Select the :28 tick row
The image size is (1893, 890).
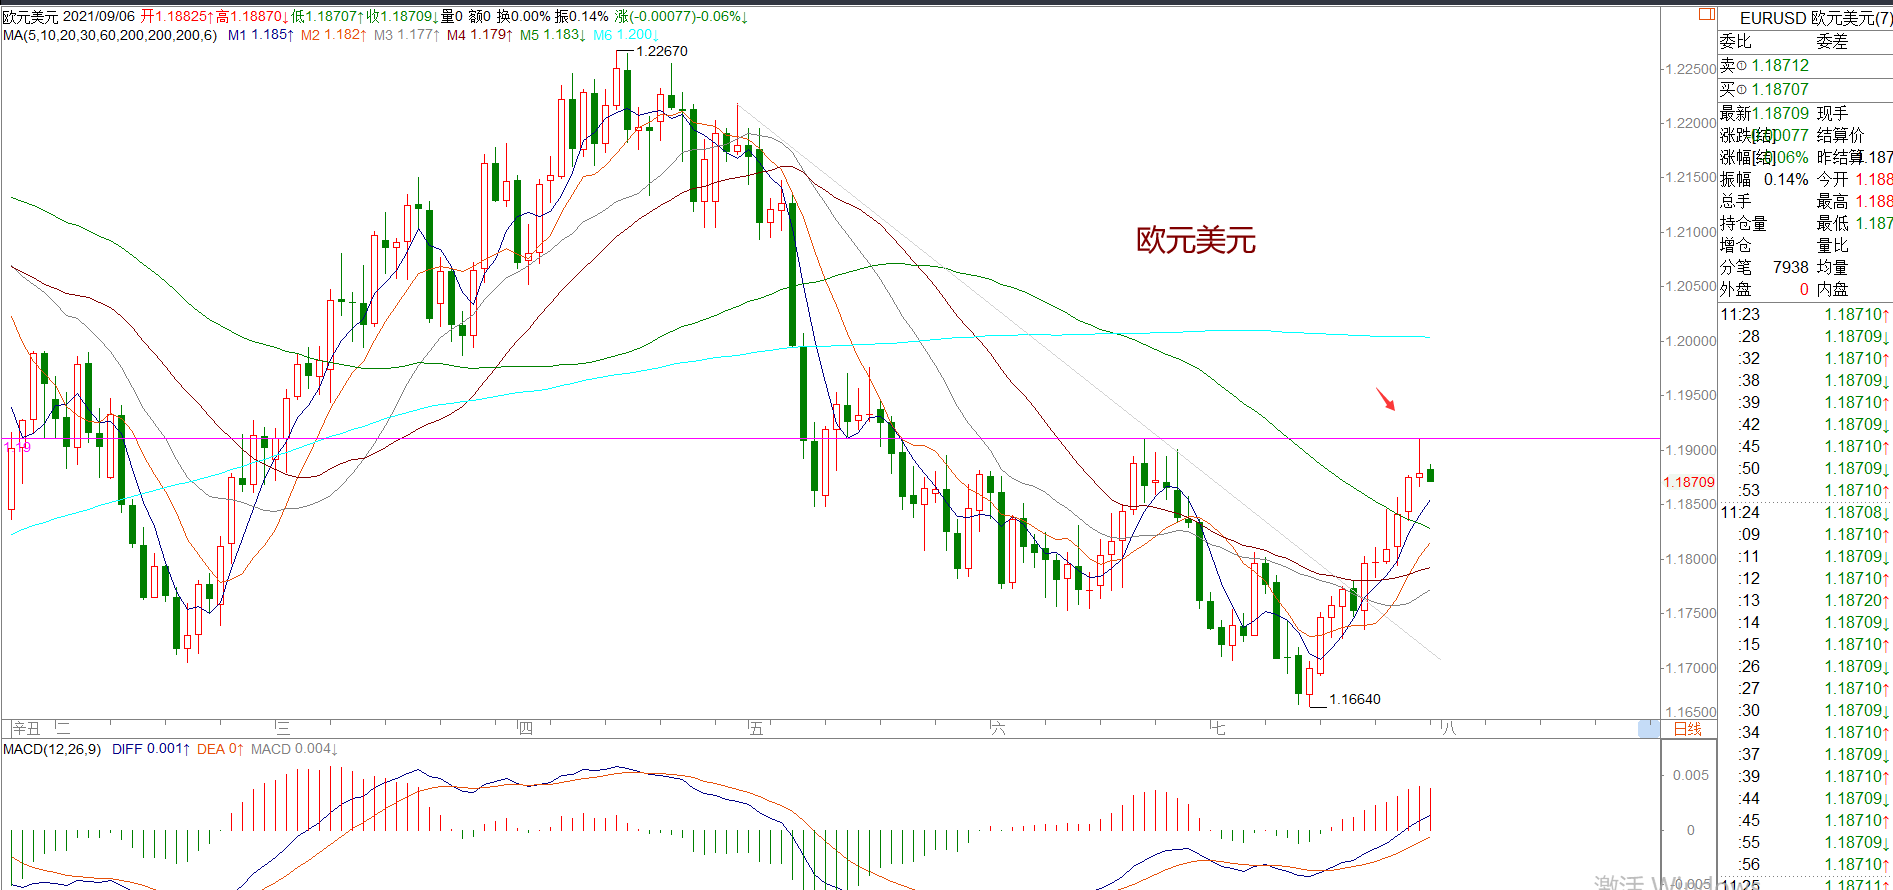click(x=1805, y=336)
